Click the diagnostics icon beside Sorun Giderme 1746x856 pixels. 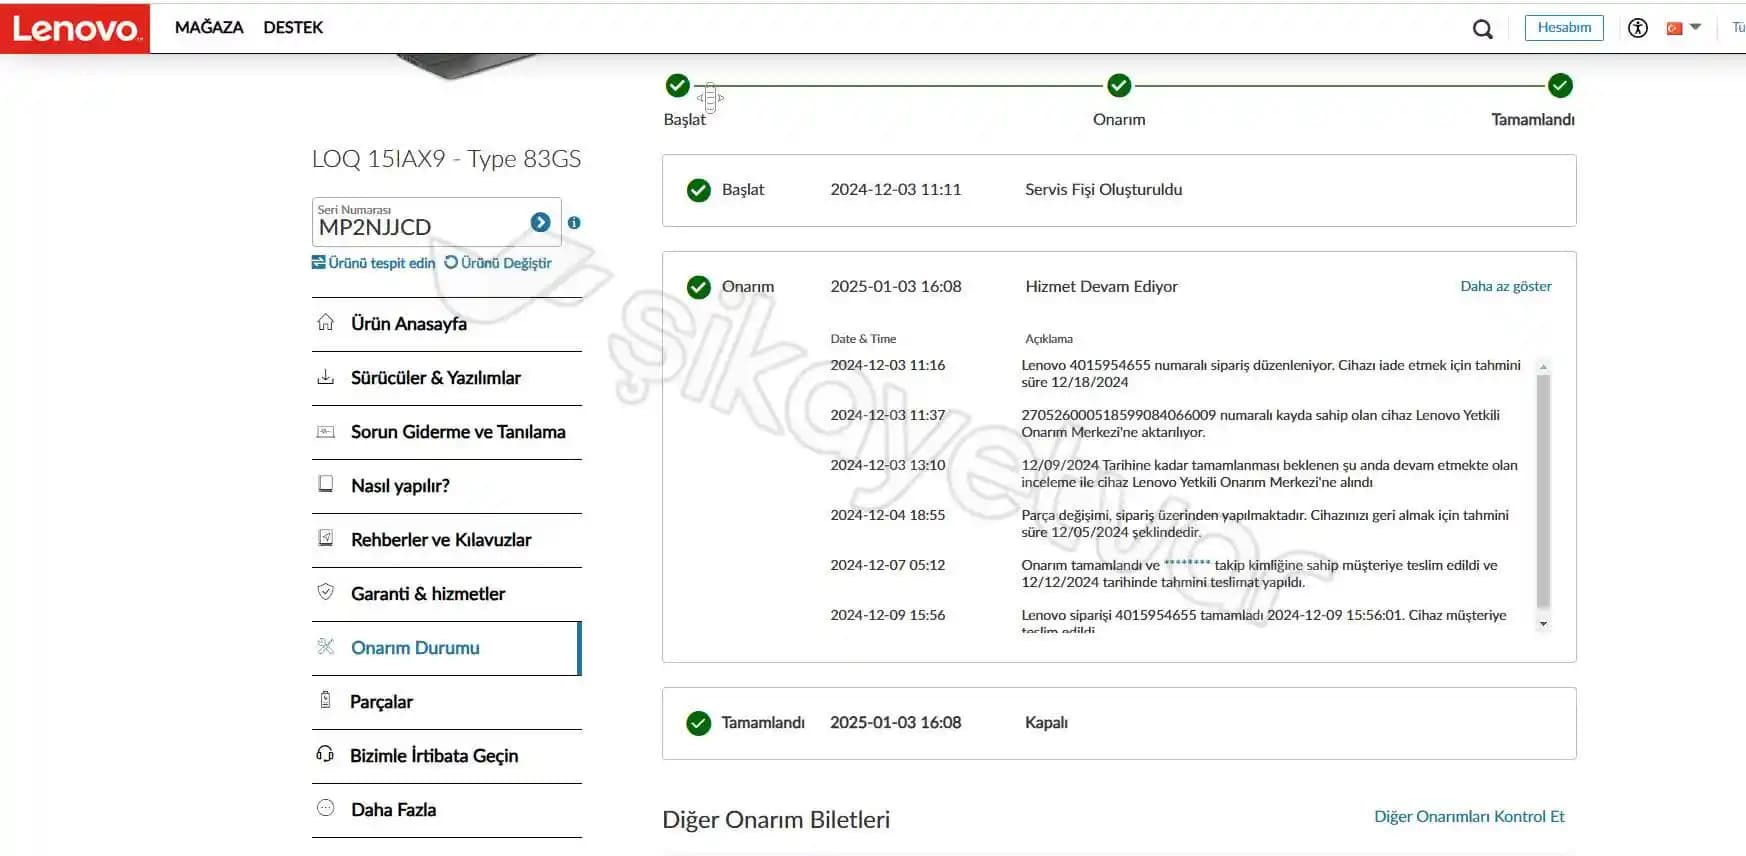[325, 432]
